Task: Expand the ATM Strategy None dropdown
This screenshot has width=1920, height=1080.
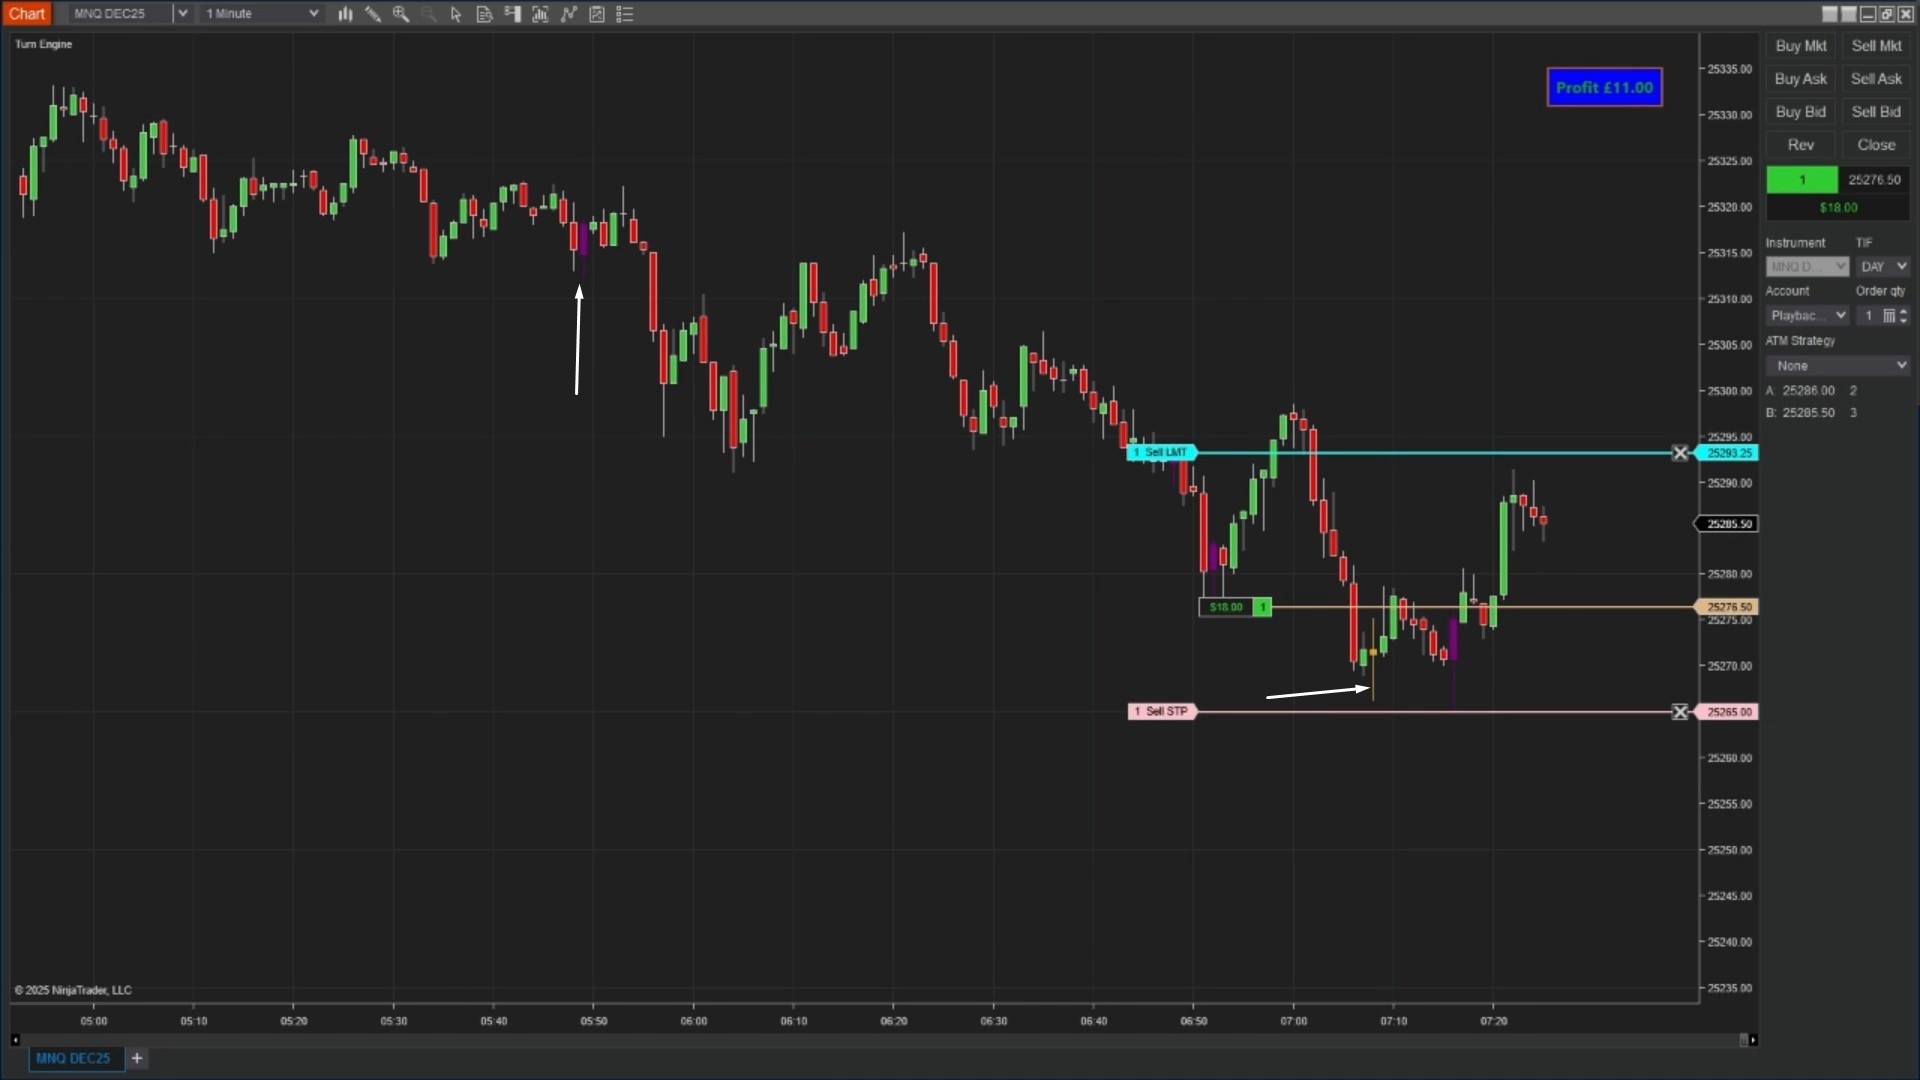Action: point(1838,366)
